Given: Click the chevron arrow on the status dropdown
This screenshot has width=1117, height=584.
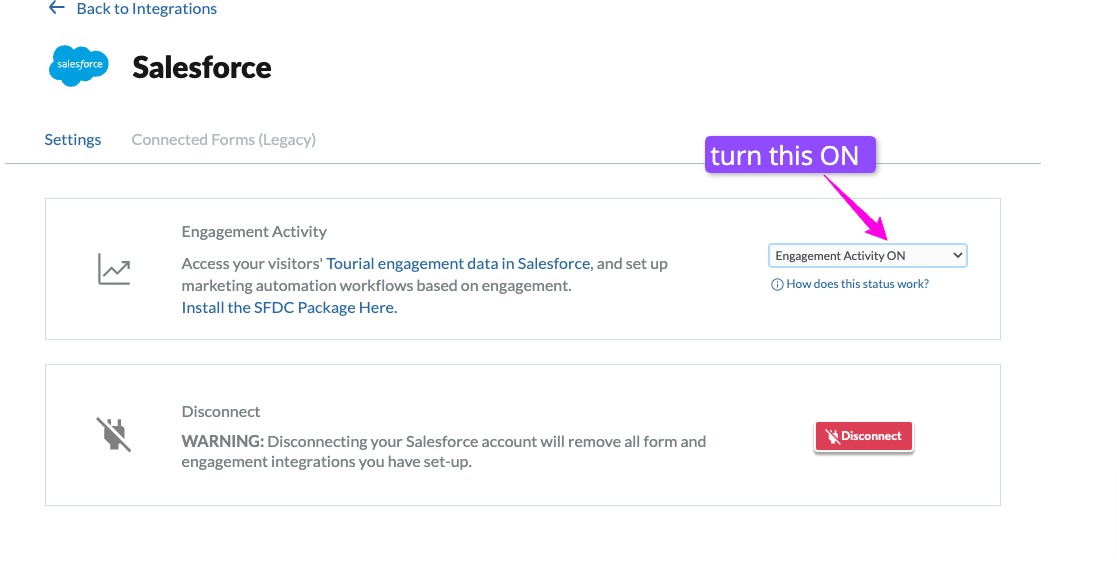Looking at the screenshot, I should (957, 256).
